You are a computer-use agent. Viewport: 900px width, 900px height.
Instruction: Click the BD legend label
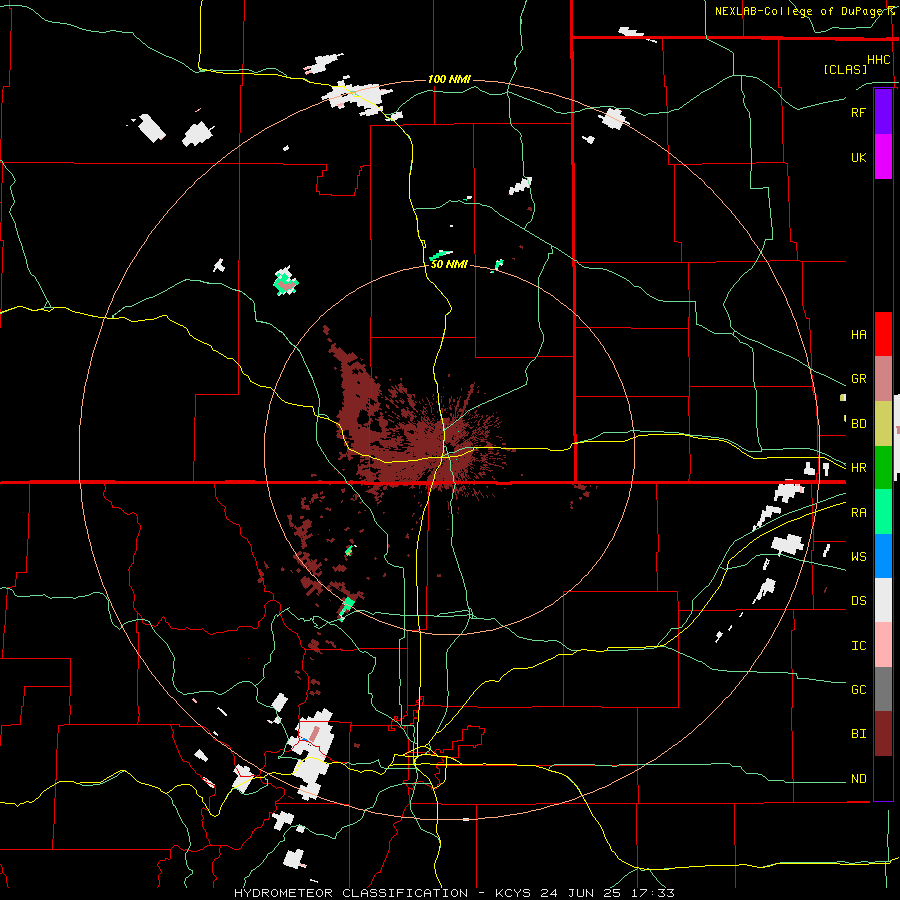pos(858,424)
